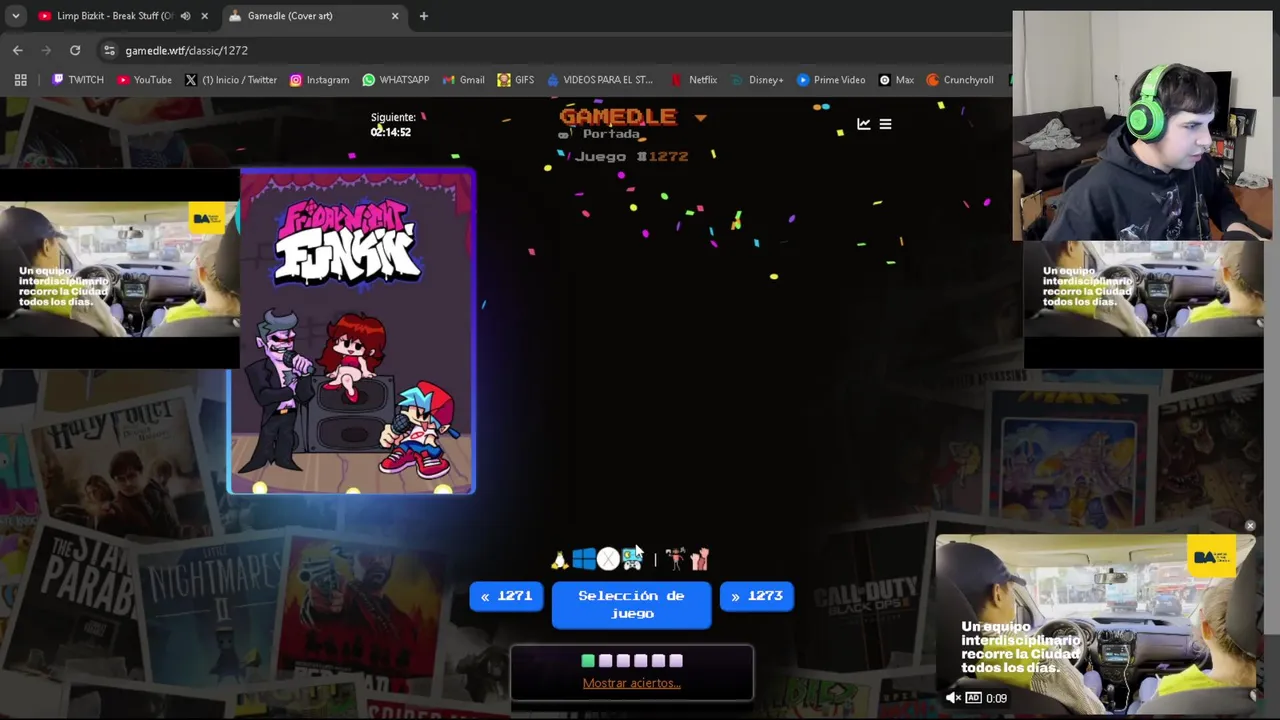Viewport: 1280px width, 720px height.
Task: Click the raised hands genre icon
Action: [x=699, y=559]
